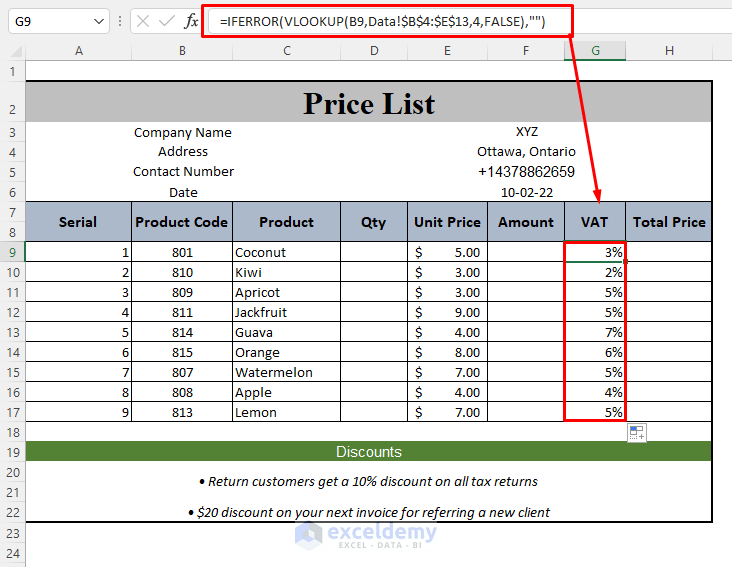
Task: Select Orange's $8.00 unit price cell
Action: tap(447, 353)
